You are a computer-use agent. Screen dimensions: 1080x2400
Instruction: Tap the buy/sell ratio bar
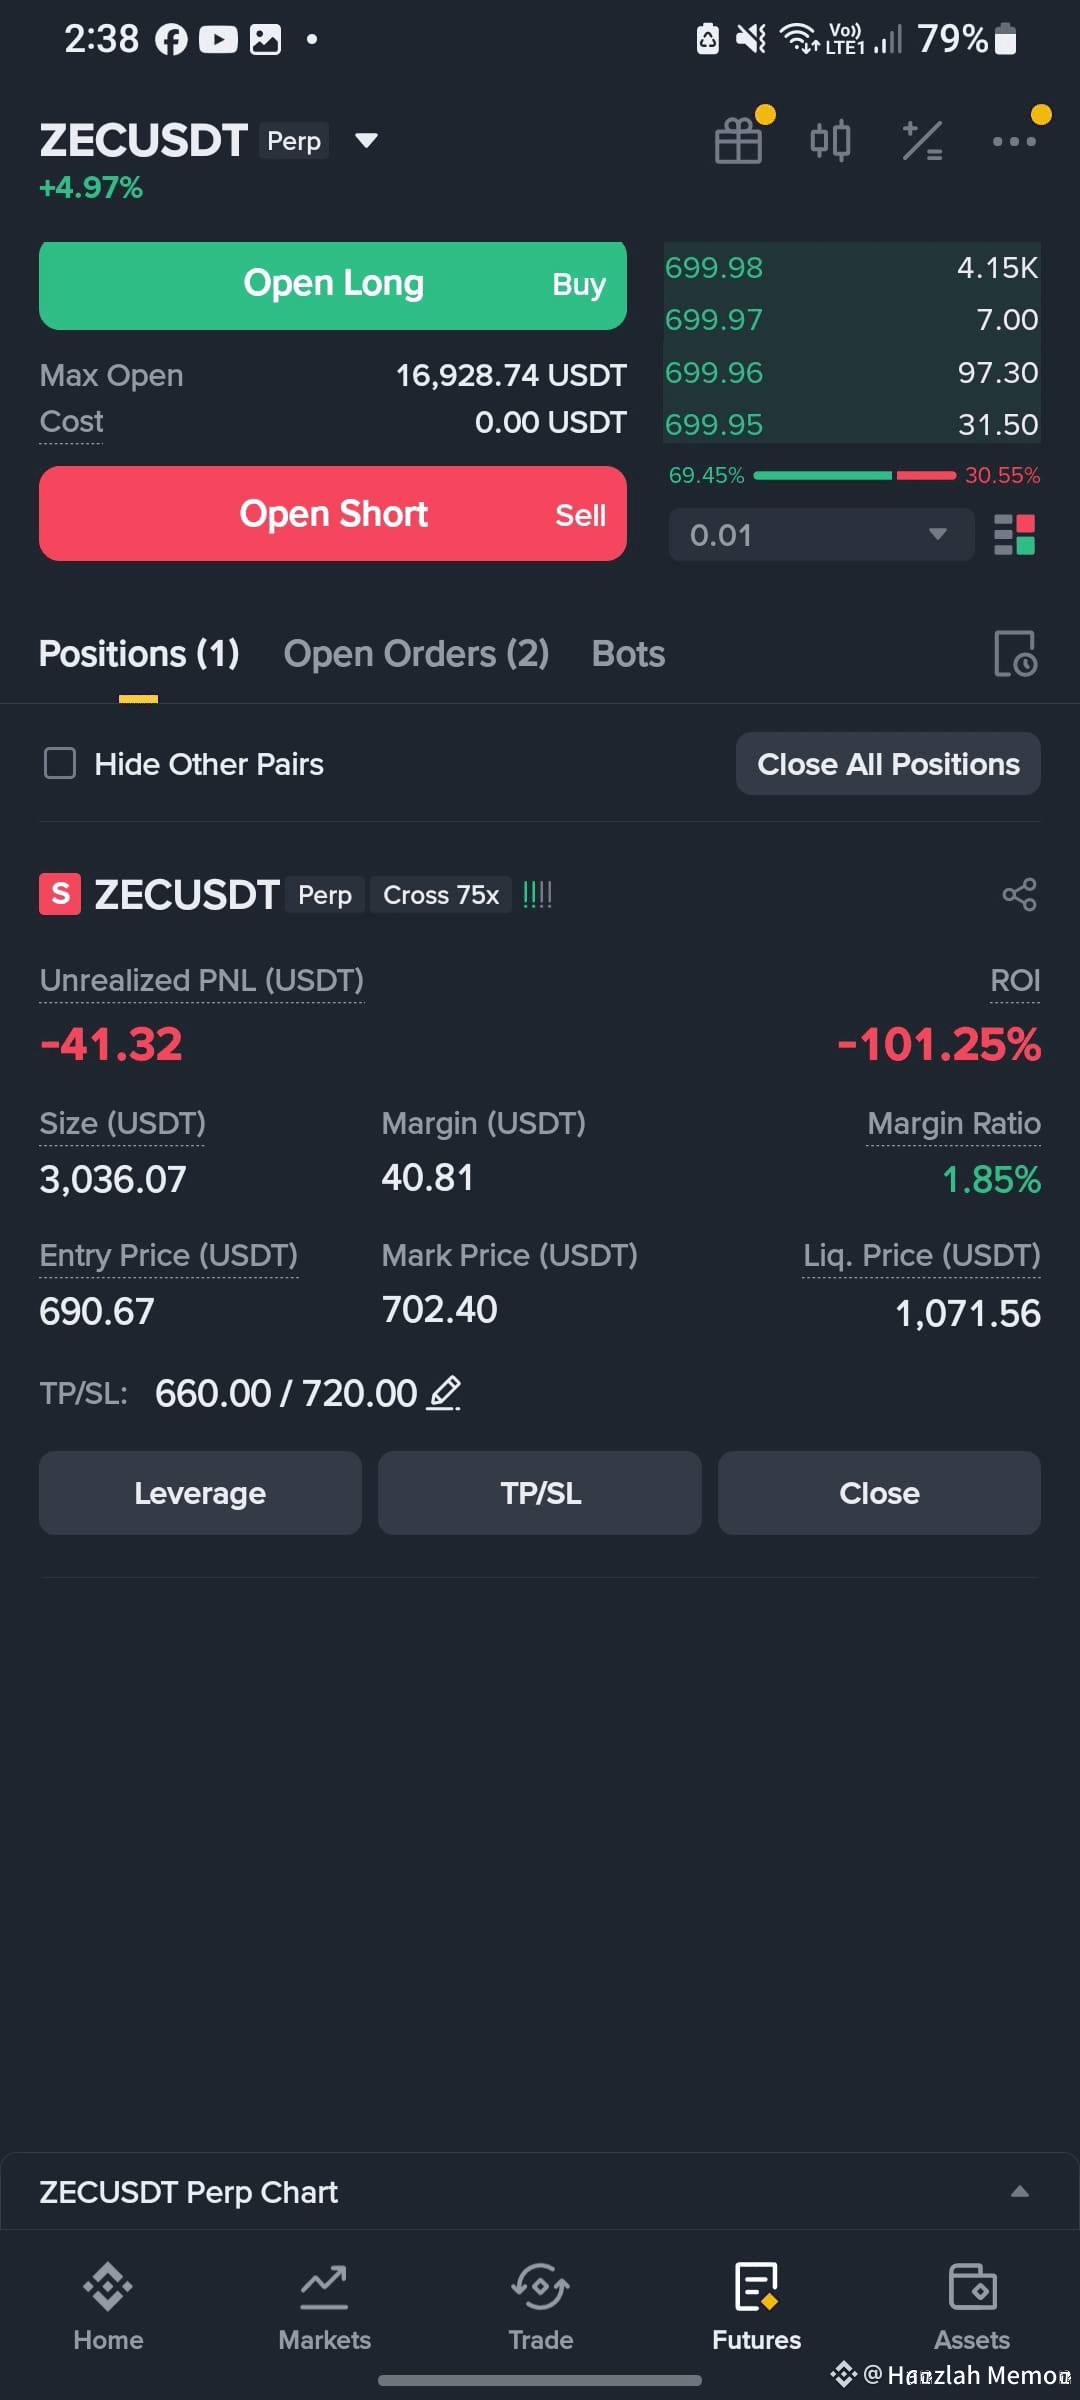(854, 476)
